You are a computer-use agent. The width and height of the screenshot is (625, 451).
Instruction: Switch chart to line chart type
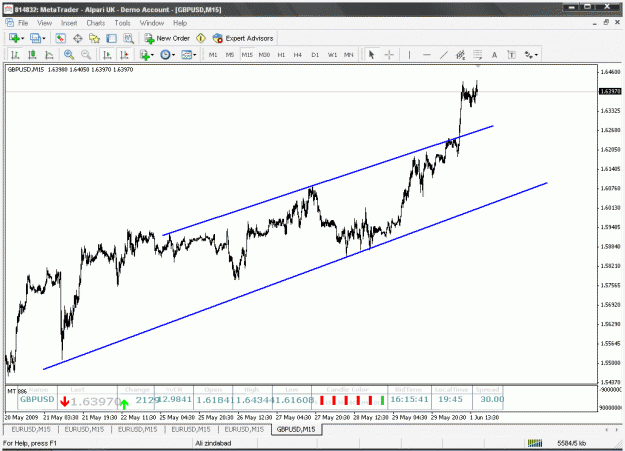coord(49,55)
